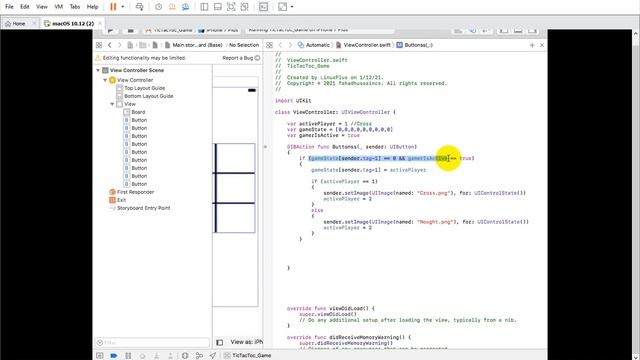Go back in the left editor history
Image resolution: width=640 pixels, height=360 pixels.
point(110,45)
